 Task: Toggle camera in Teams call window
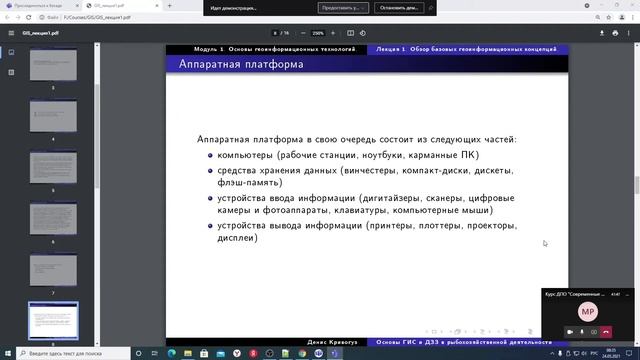[570, 332]
